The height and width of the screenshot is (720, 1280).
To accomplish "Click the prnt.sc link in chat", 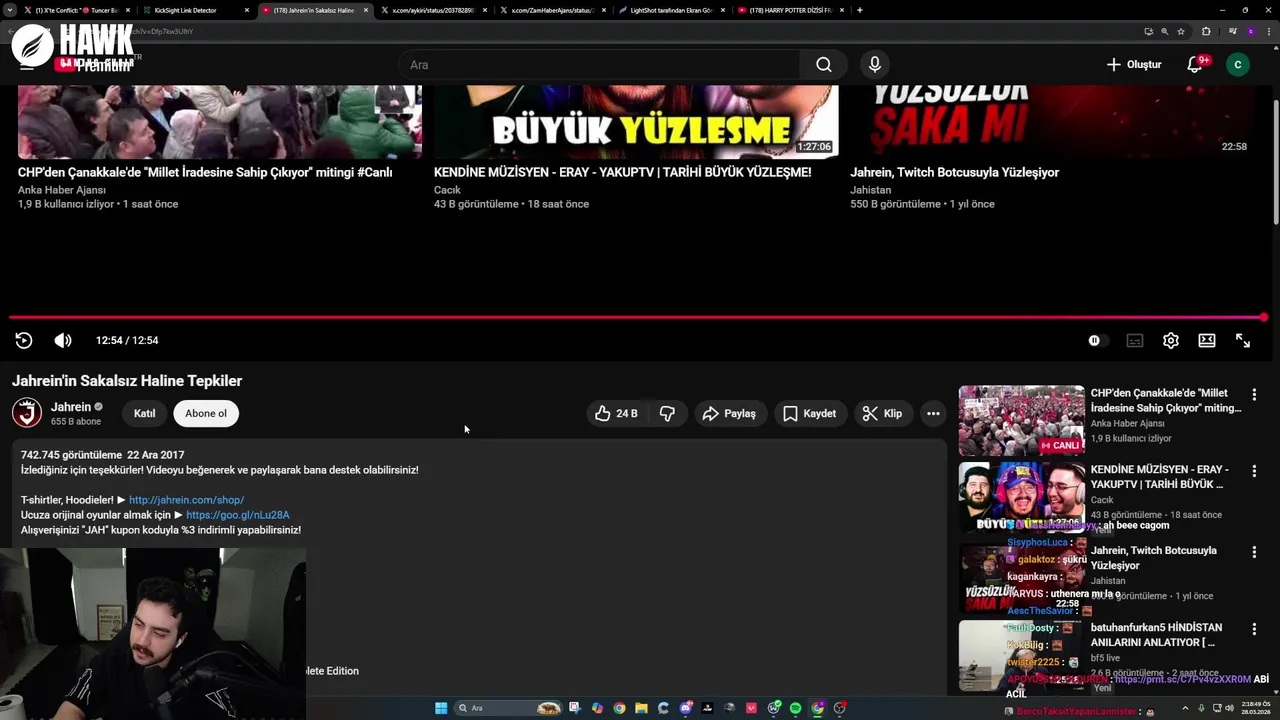I will coord(1183,679).
